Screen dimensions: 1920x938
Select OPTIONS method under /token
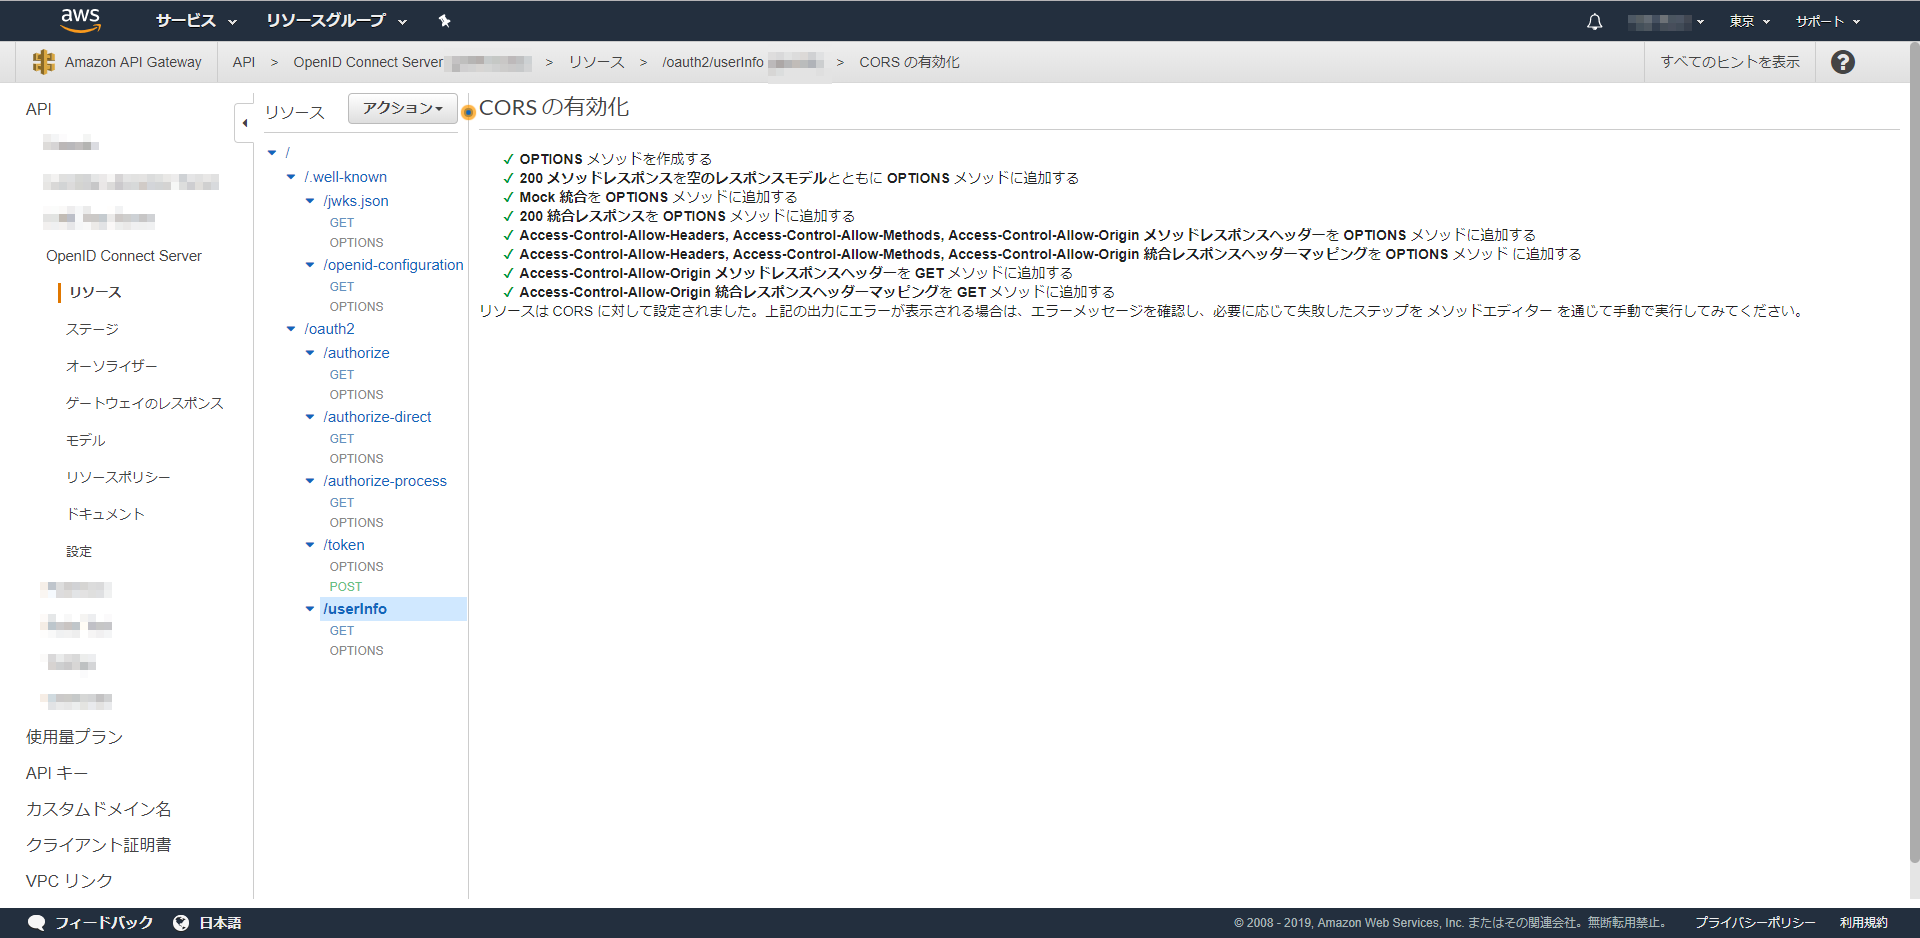(x=356, y=567)
